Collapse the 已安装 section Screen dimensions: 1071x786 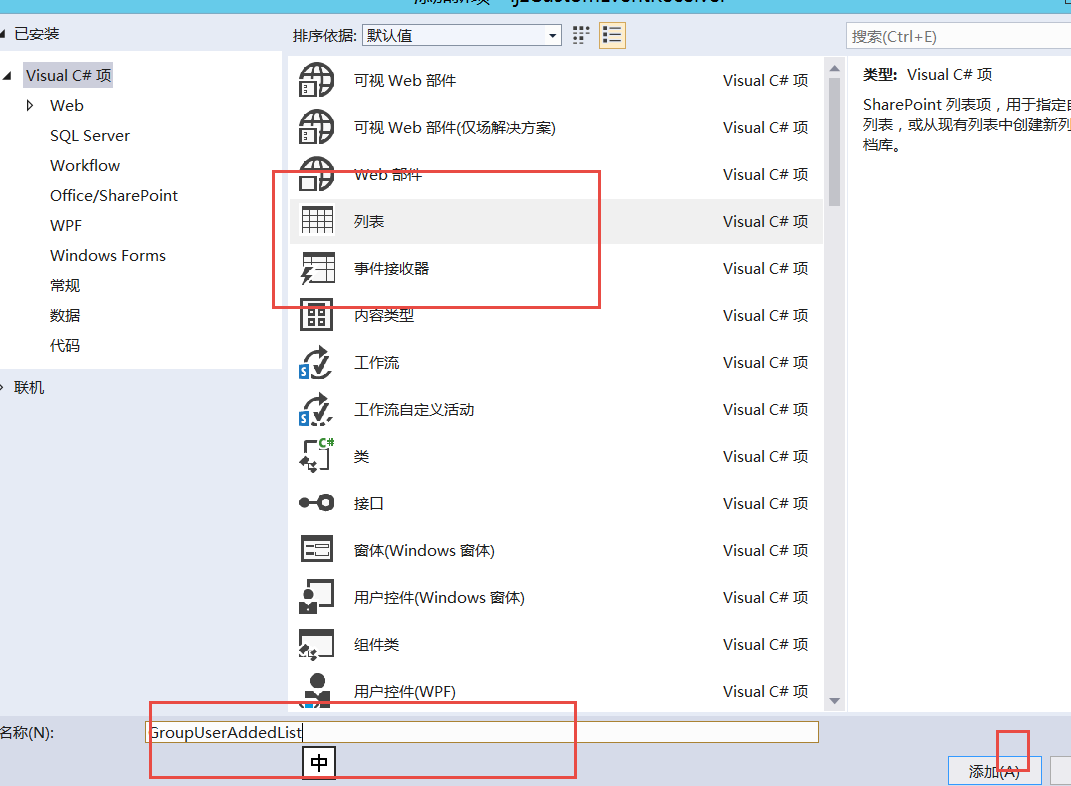coord(3,33)
